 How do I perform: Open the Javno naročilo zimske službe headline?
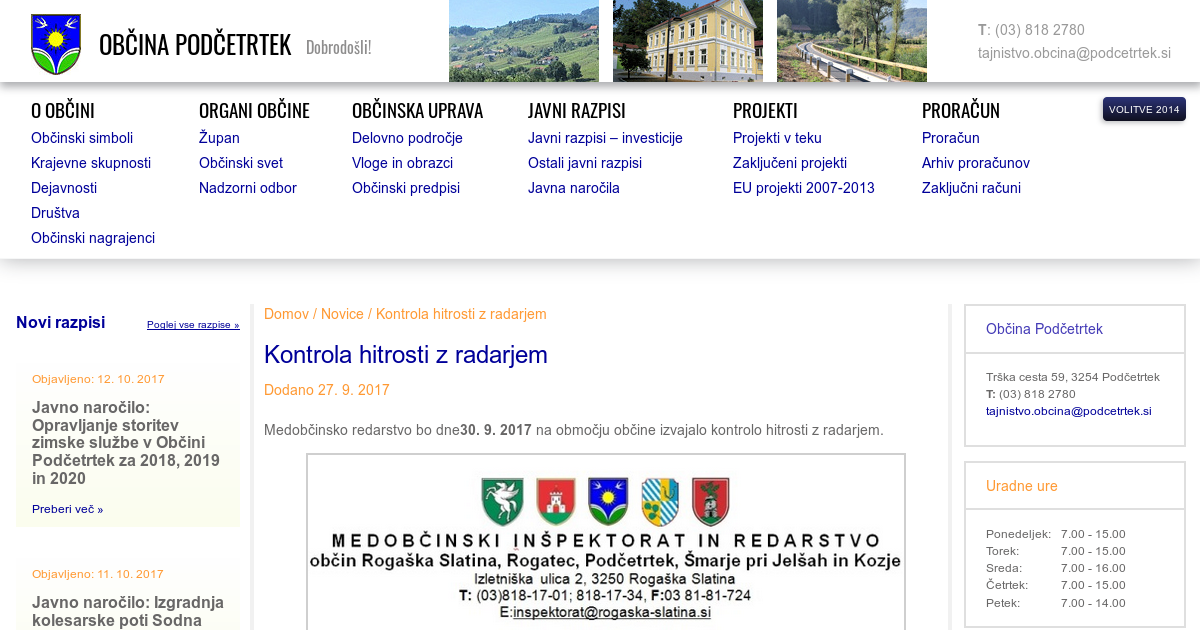[125, 443]
